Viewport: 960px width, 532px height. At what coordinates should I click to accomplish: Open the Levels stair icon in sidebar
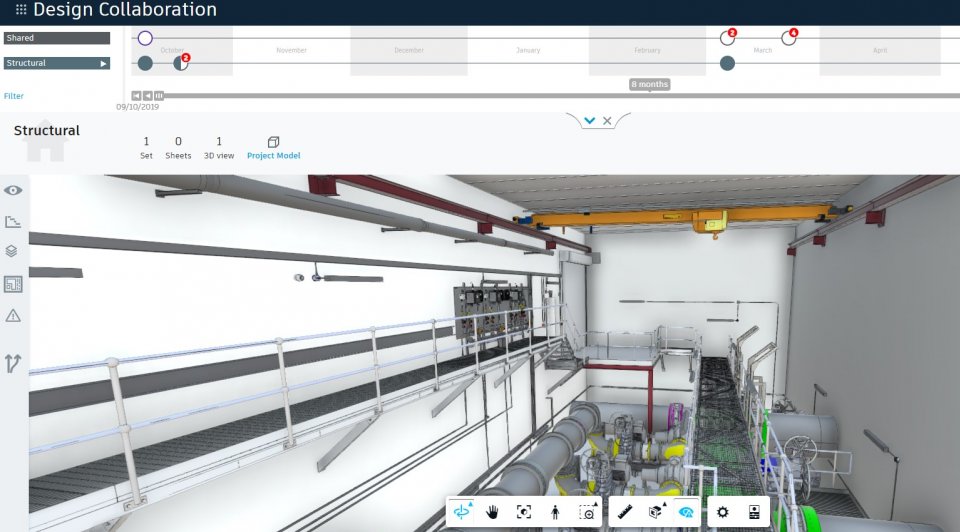tap(13, 222)
